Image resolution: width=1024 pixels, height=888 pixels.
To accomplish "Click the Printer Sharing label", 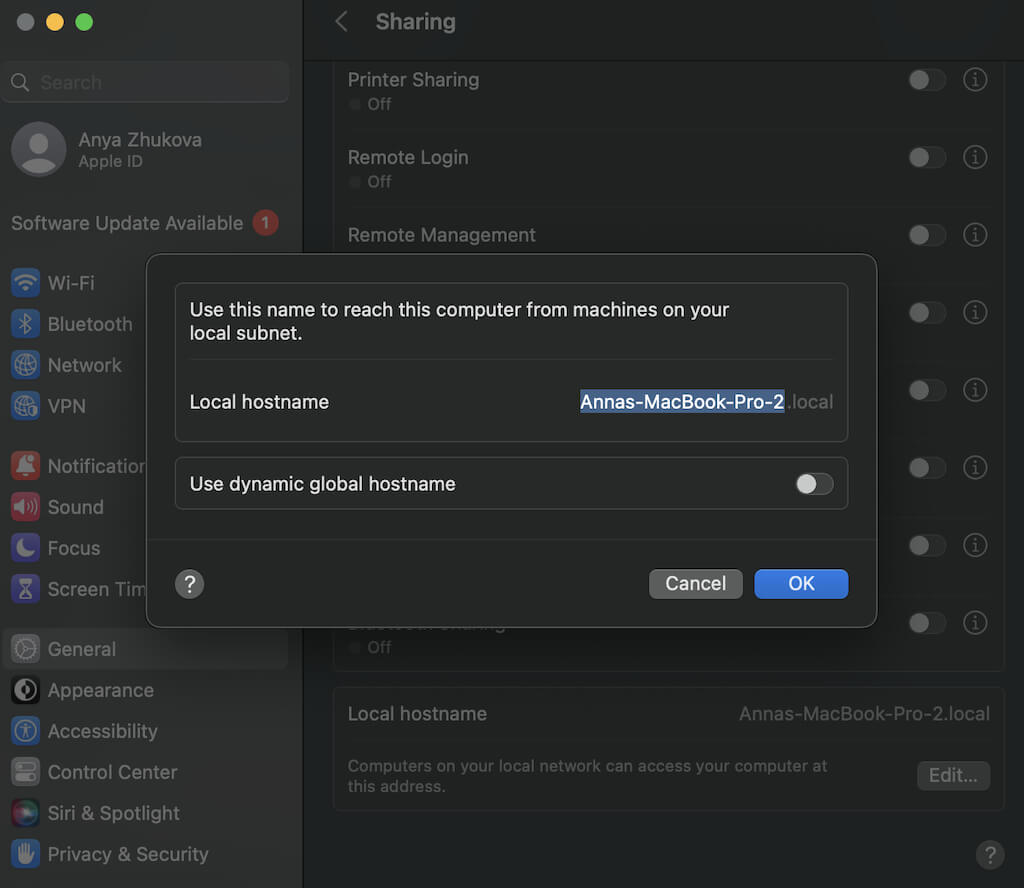I will [413, 80].
